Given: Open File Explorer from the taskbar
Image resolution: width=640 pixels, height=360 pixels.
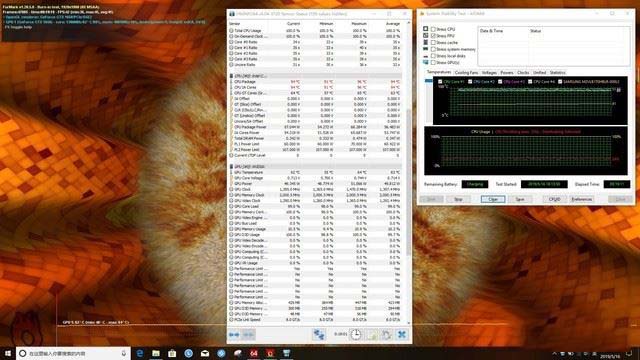Looking at the screenshot, I should 156,353.
